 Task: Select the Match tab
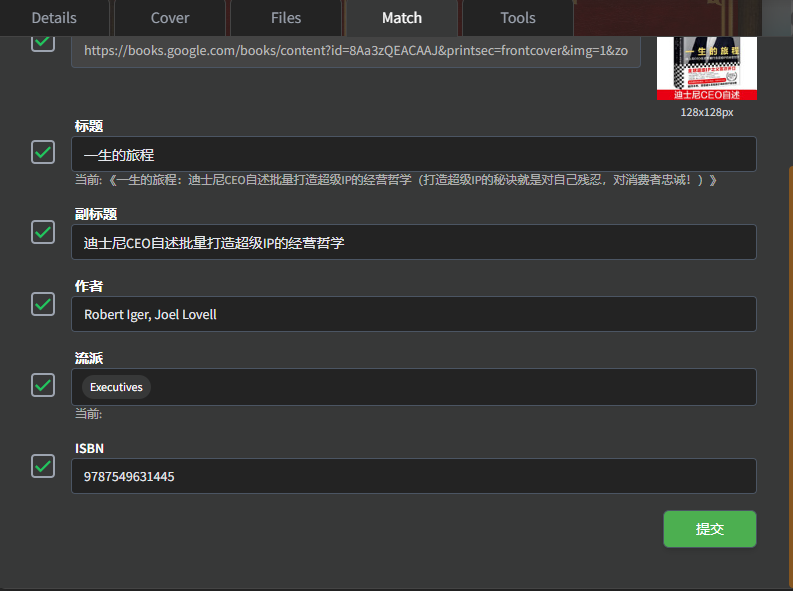coord(402,18)
